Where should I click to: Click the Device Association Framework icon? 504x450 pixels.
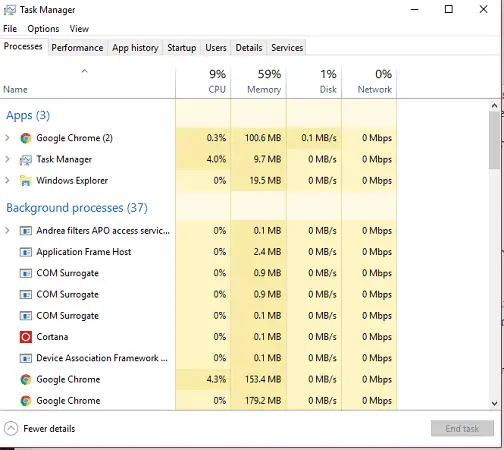26,358
